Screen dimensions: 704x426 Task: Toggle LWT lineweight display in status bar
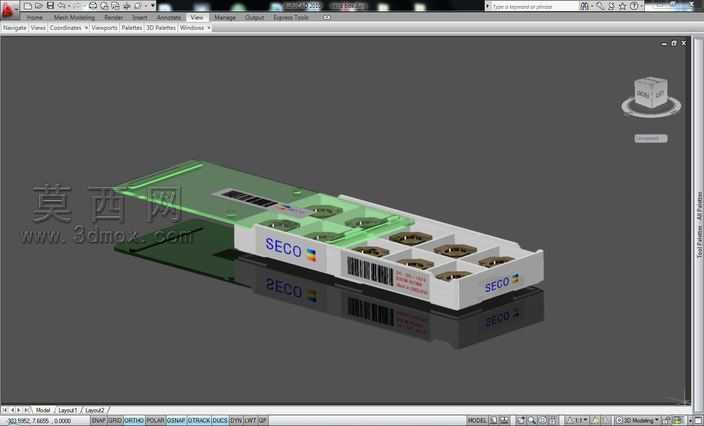click(x=250, y=421)
